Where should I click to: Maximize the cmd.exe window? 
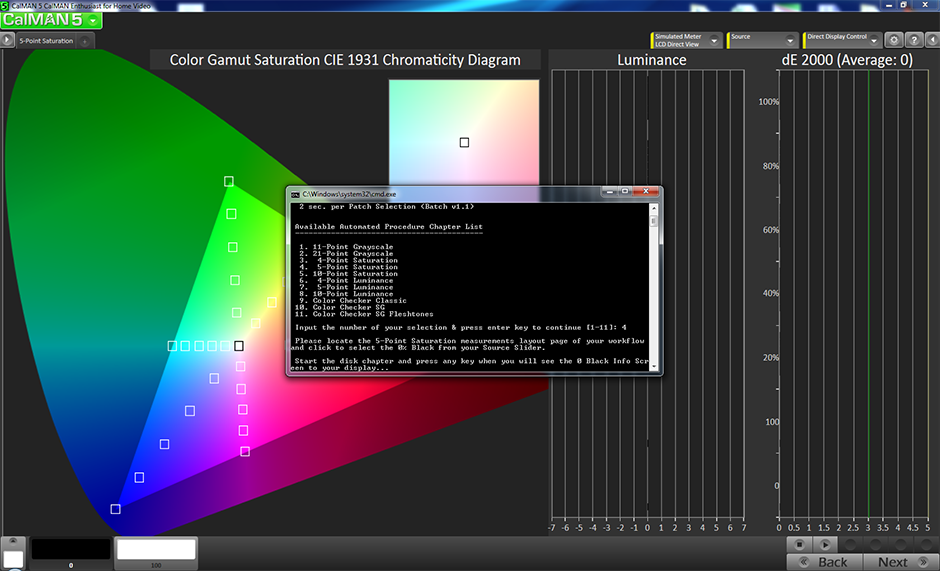(x=625, y=191)
